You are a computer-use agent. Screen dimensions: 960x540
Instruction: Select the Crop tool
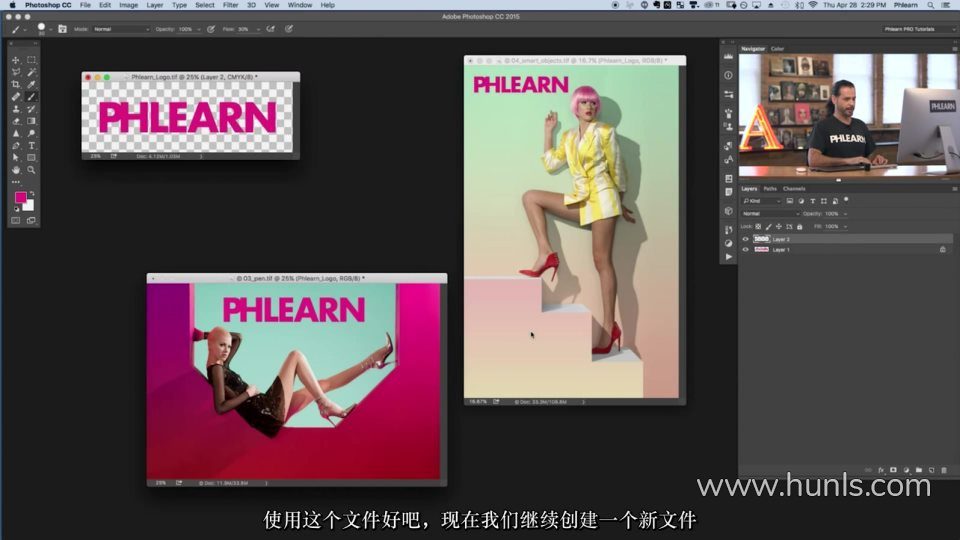[x=16, y=84]
